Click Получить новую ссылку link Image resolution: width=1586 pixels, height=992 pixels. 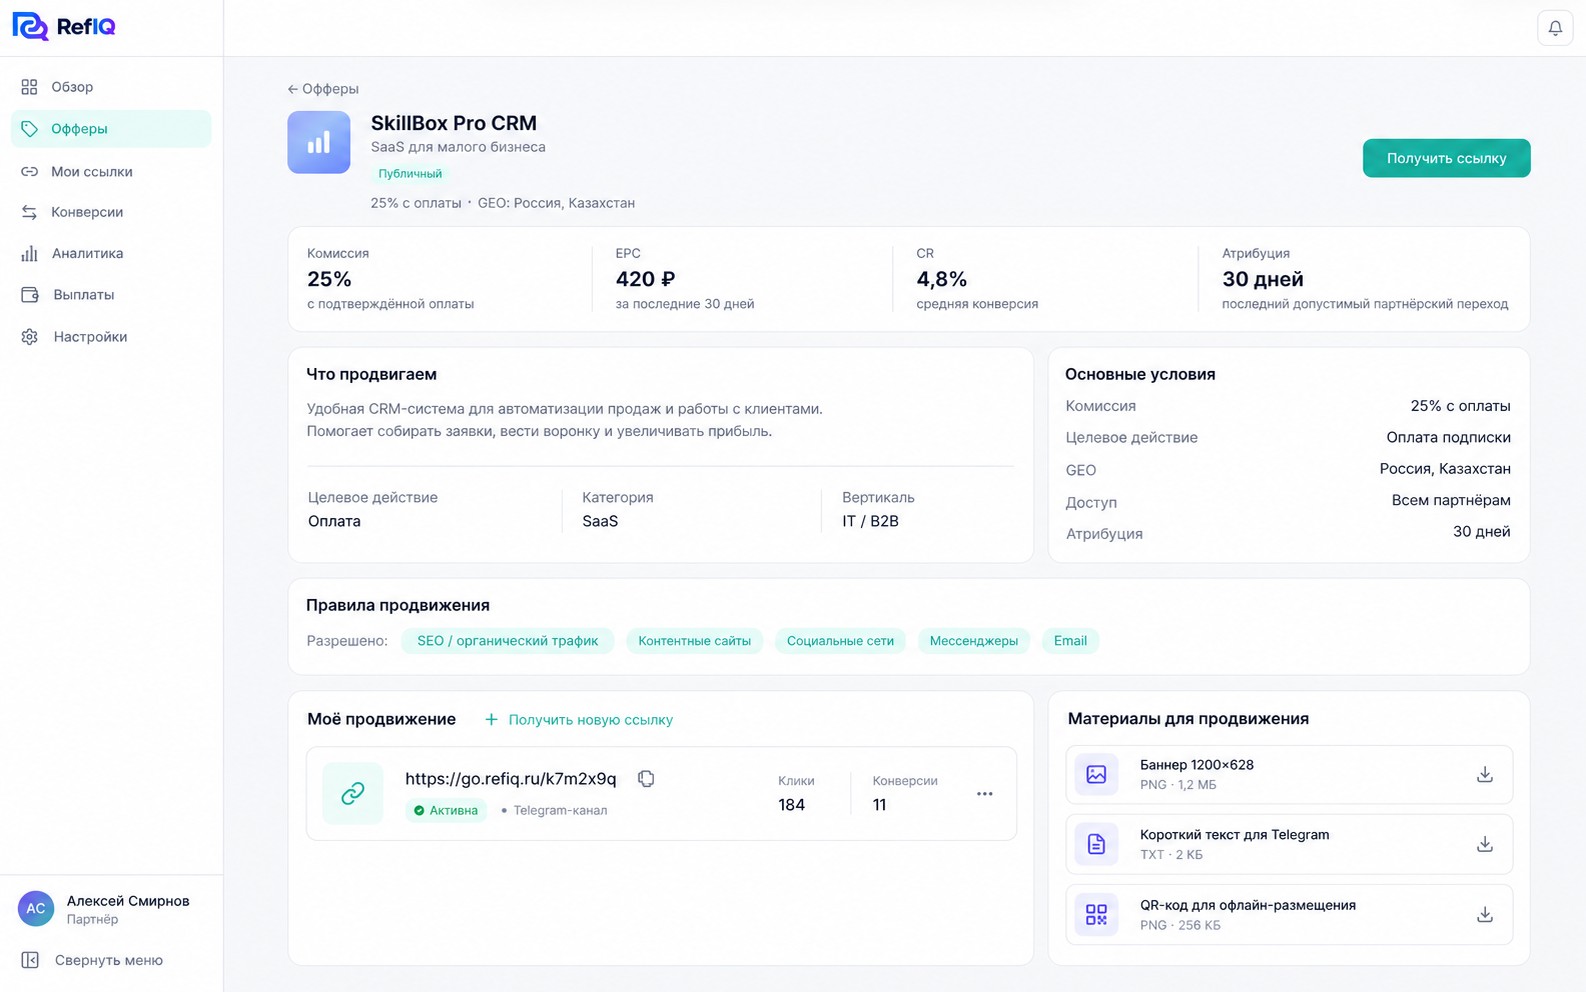click(x=579, y=720)
